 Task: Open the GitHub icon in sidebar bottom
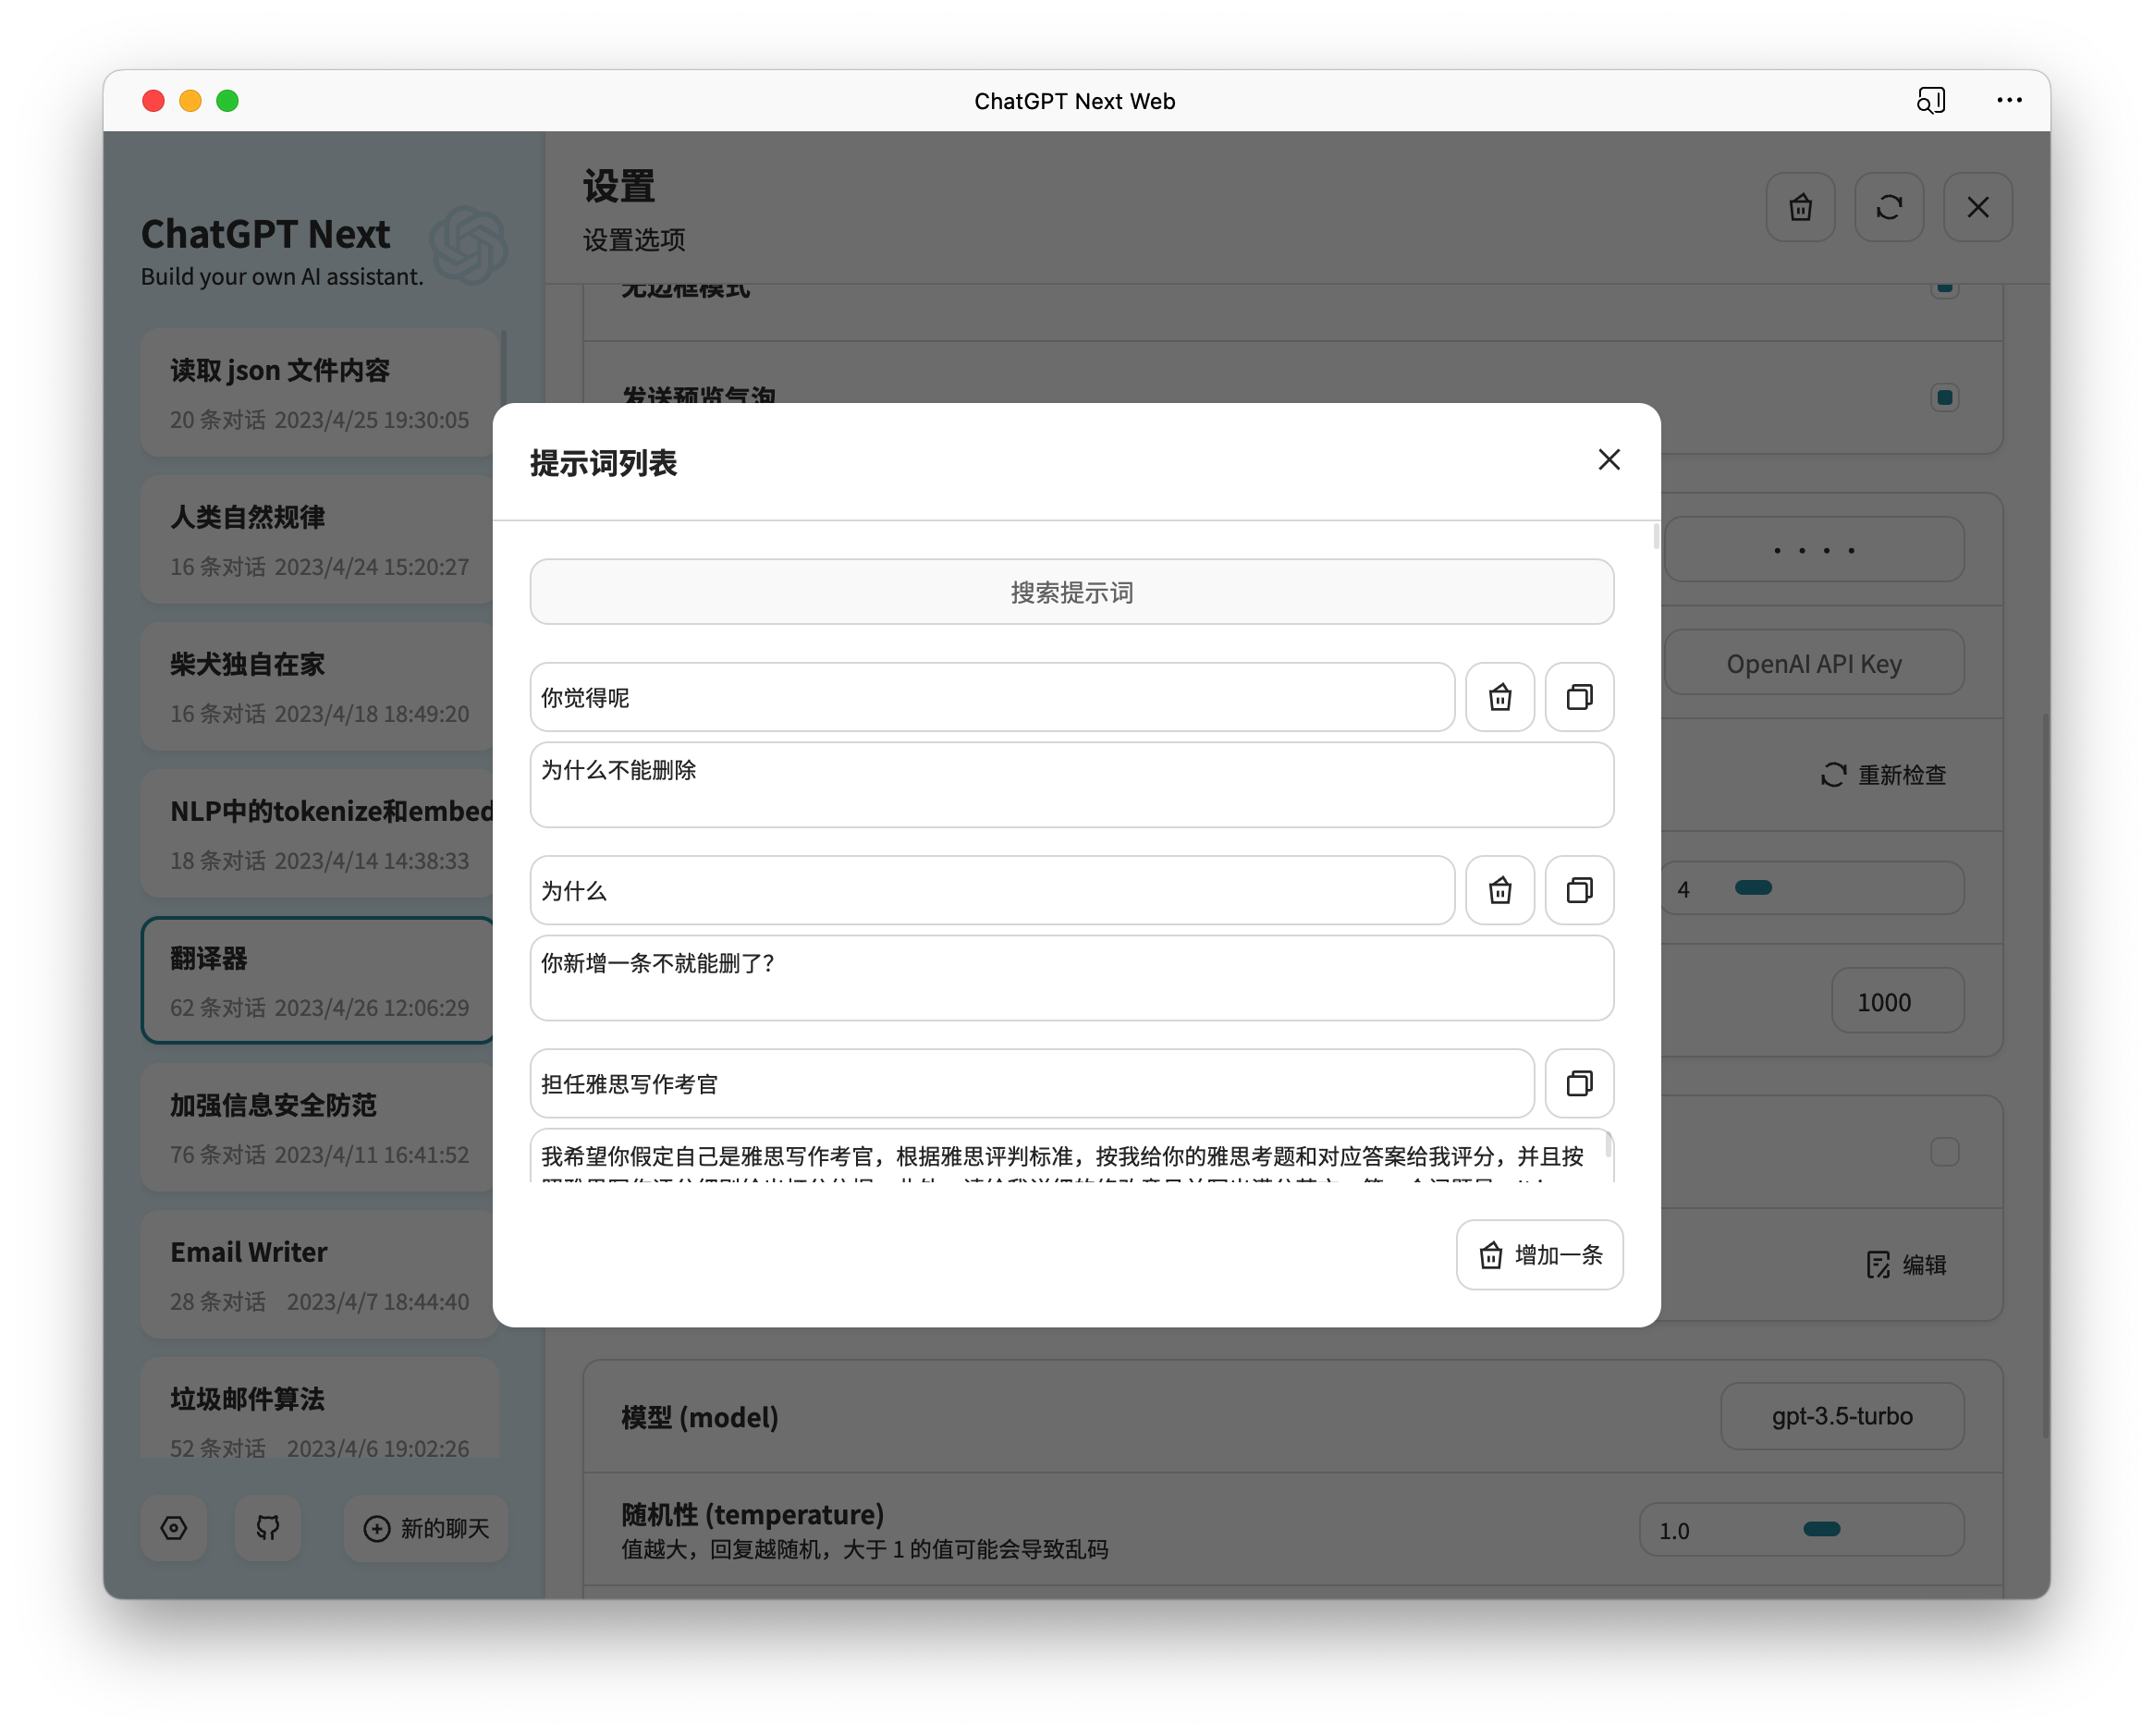[267, 1528]
